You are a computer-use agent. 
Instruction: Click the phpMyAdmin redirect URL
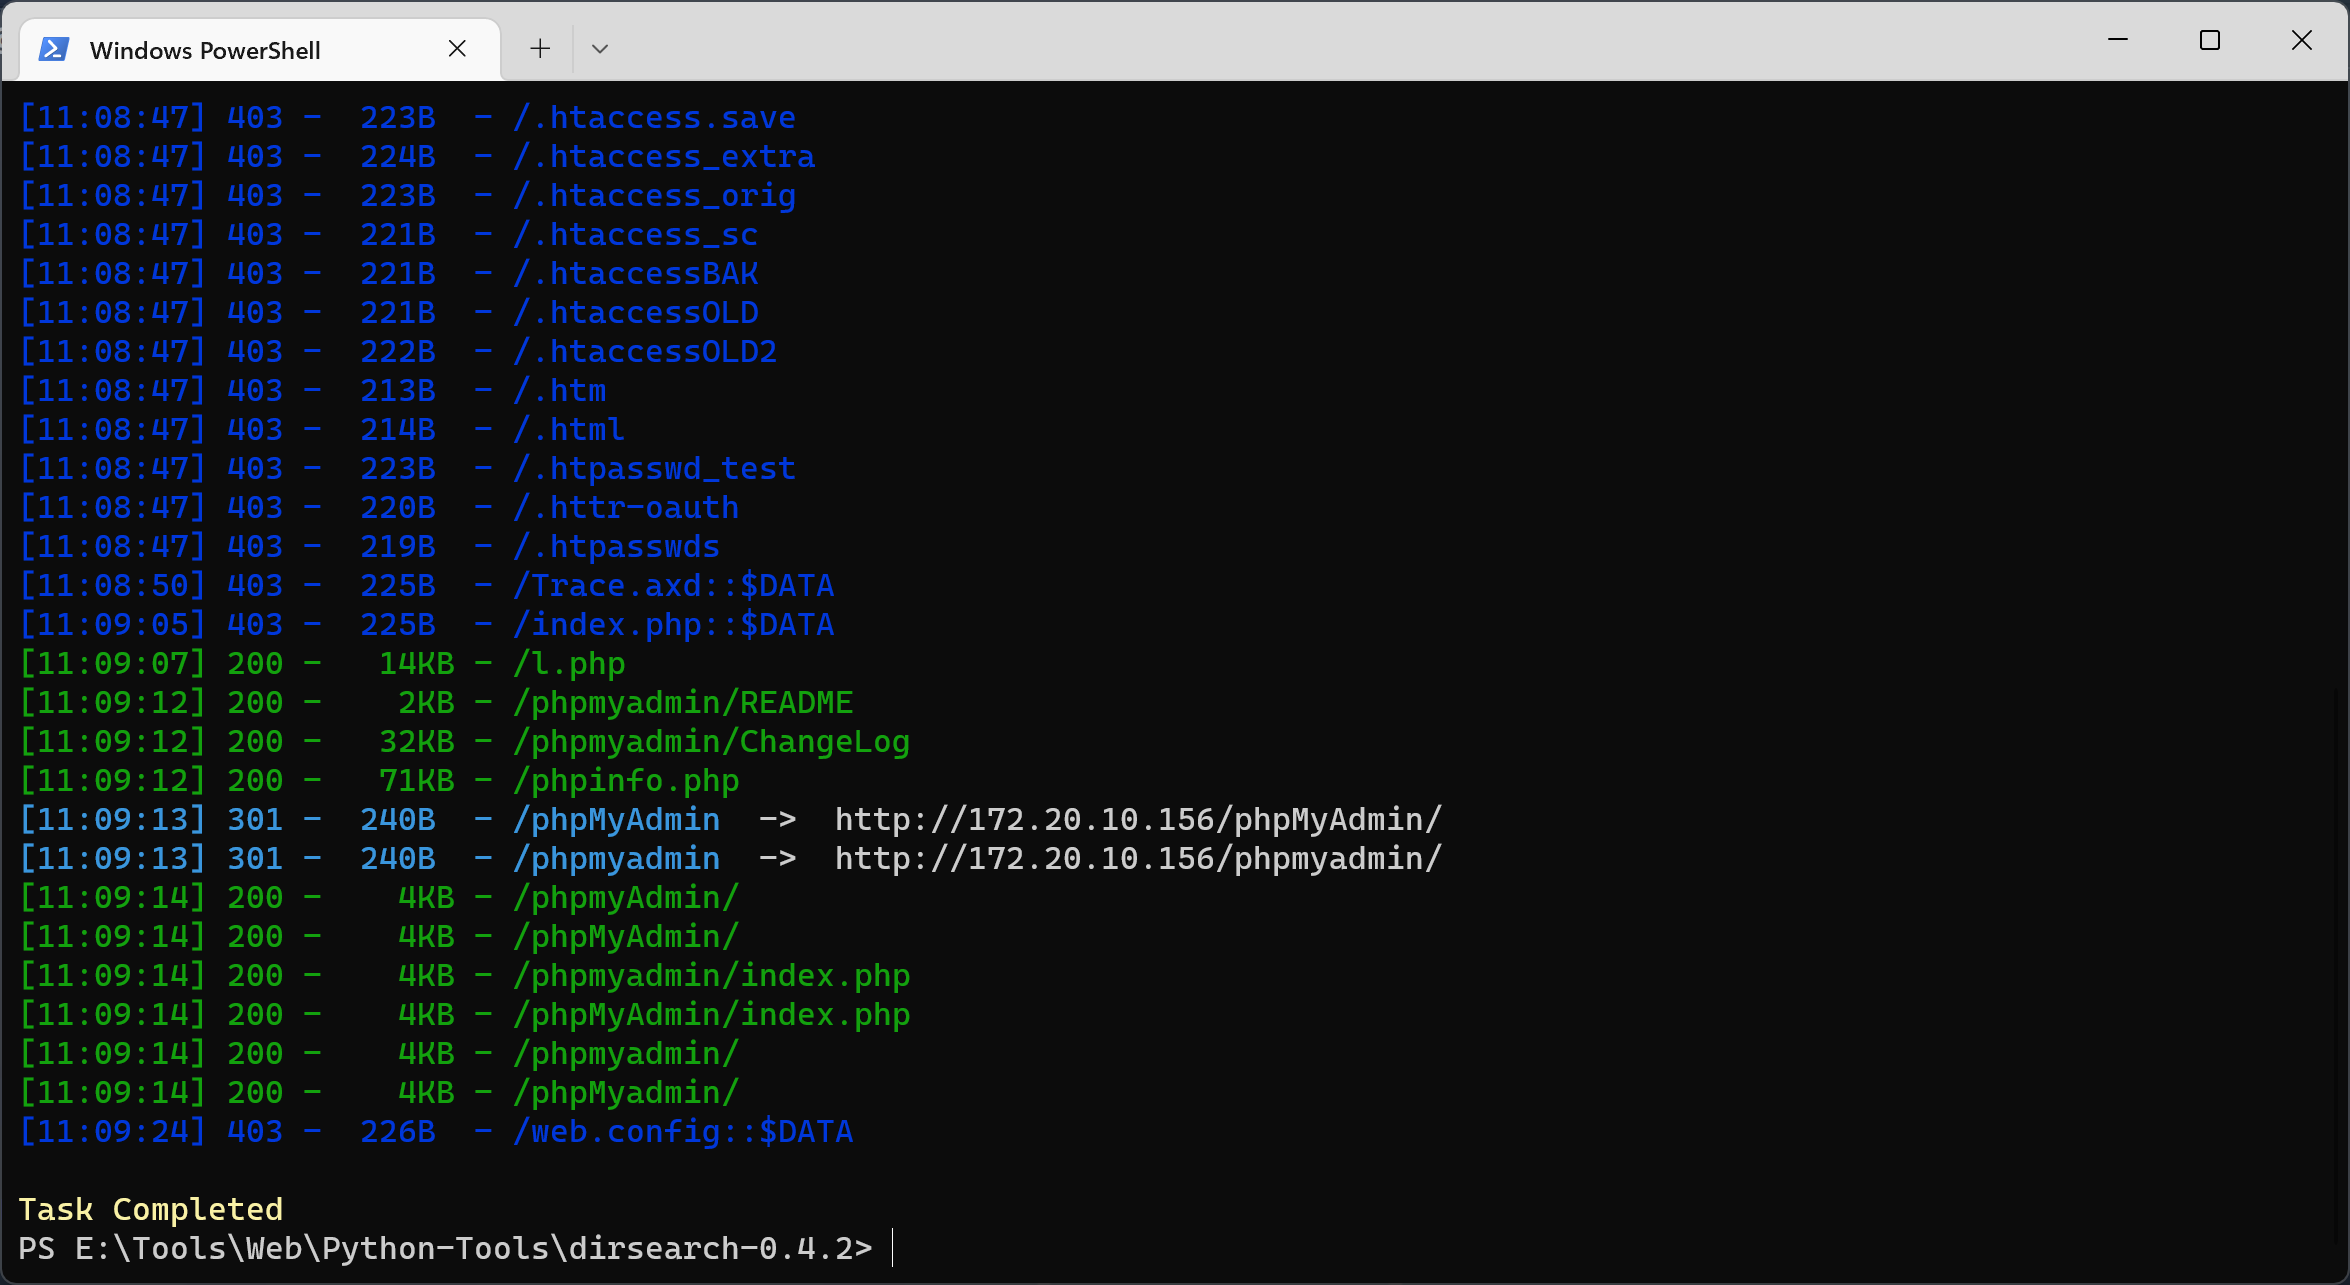tap(1137, 820)
